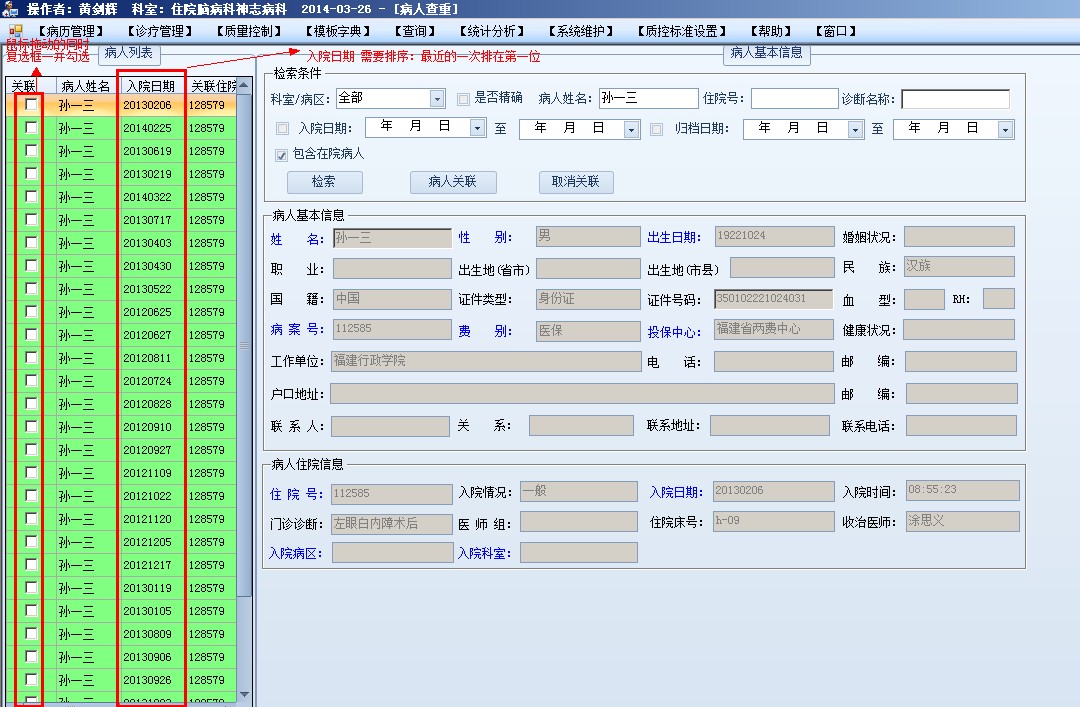Click the 住院床号 field h-09
This screenshot has width=1080, height=707.
(773, 521)
